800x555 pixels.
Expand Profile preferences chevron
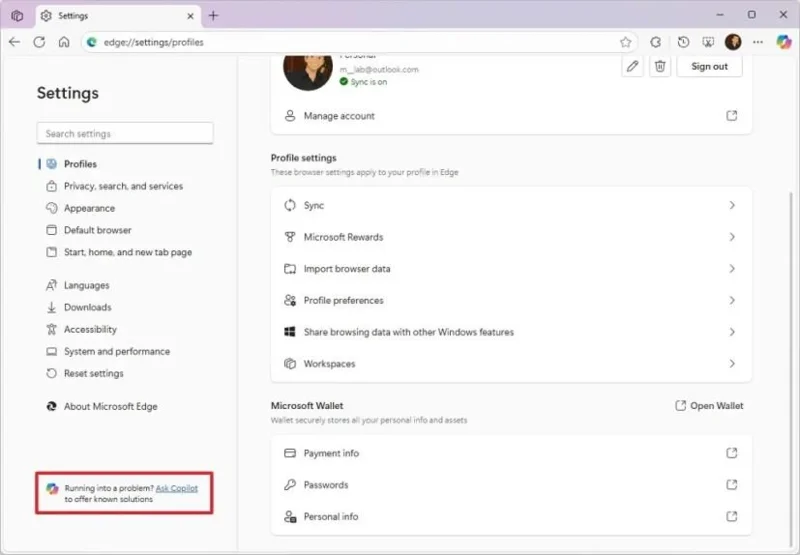732,300
